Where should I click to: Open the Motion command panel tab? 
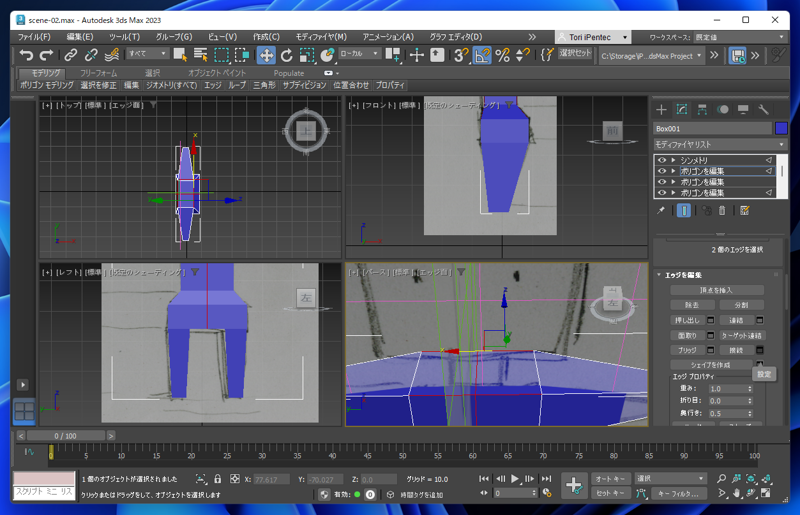(x=722, y=109)
